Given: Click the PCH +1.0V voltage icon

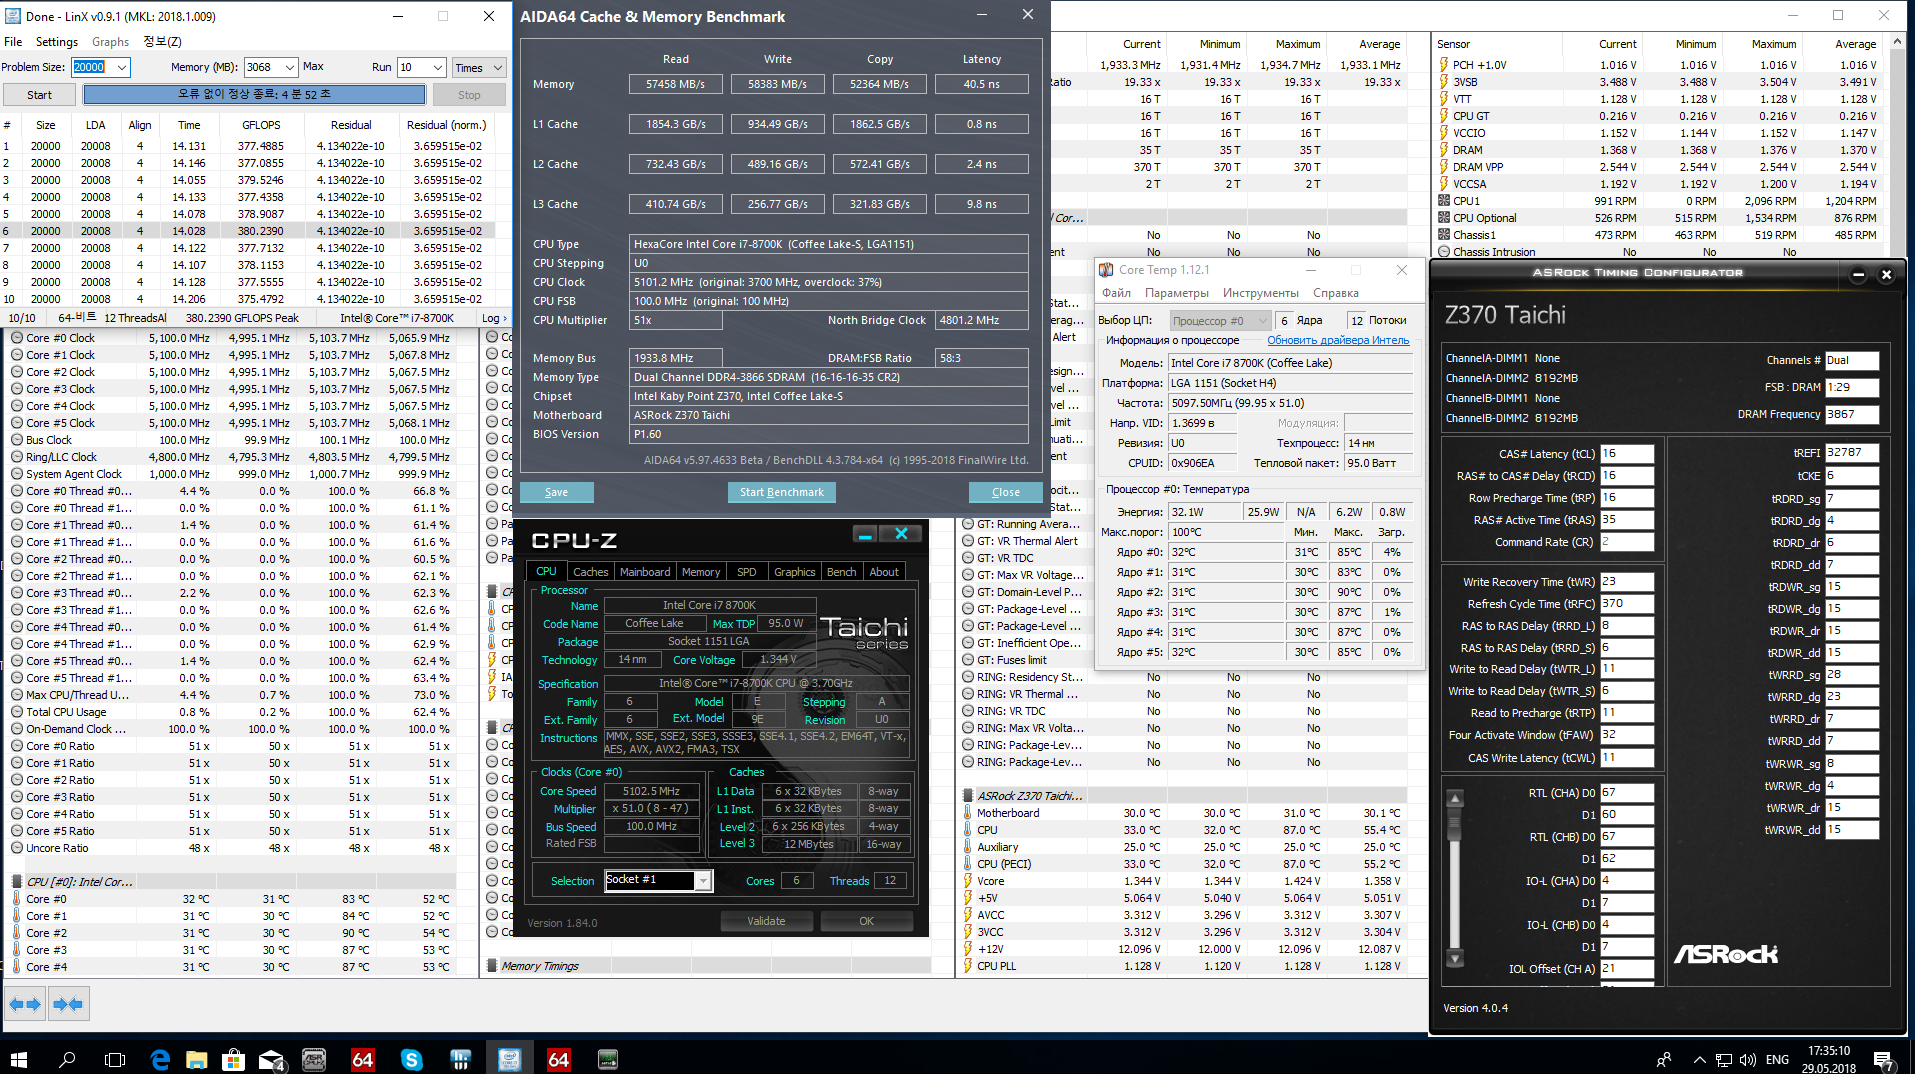Looking at the screenshot, I should [1444, 65].
